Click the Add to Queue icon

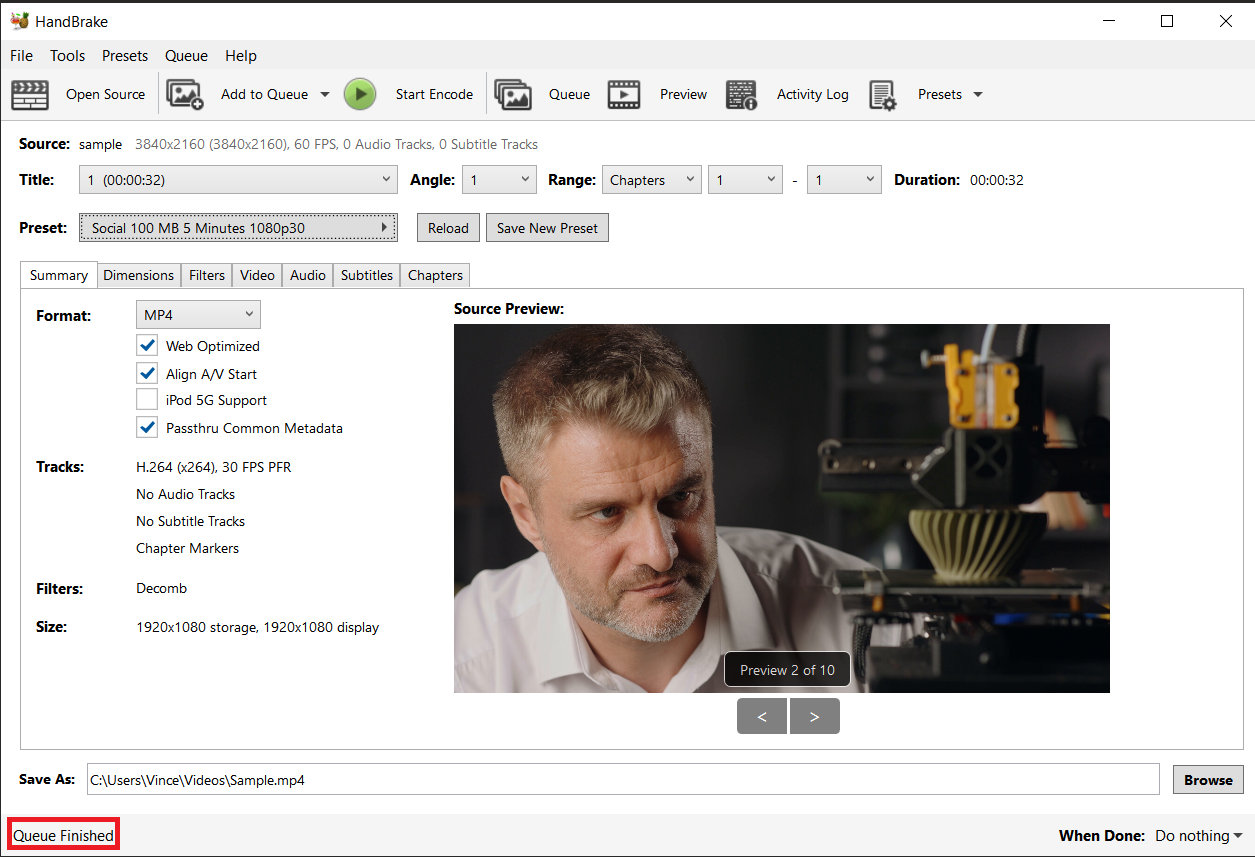(185, 93)
